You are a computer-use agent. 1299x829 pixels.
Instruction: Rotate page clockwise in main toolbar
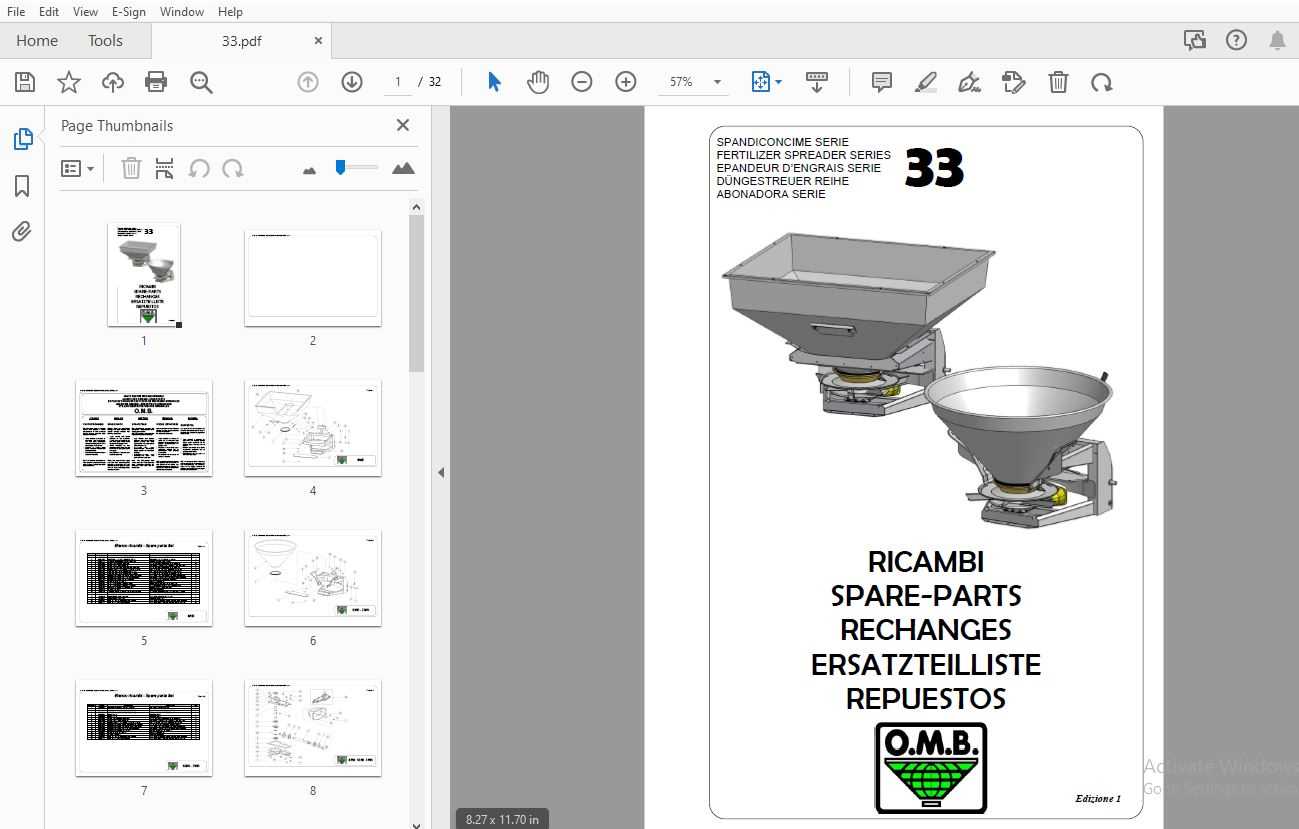(x=1102, y=82)
